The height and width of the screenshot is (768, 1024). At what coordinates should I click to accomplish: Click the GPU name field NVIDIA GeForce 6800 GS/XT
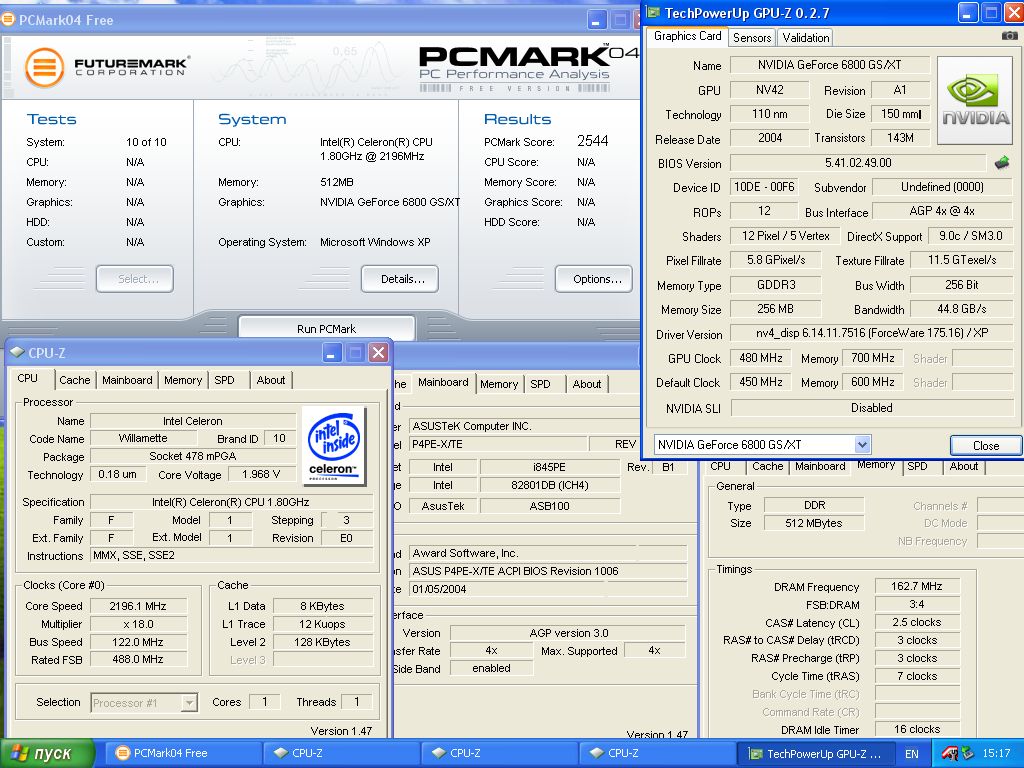point(829,65)
